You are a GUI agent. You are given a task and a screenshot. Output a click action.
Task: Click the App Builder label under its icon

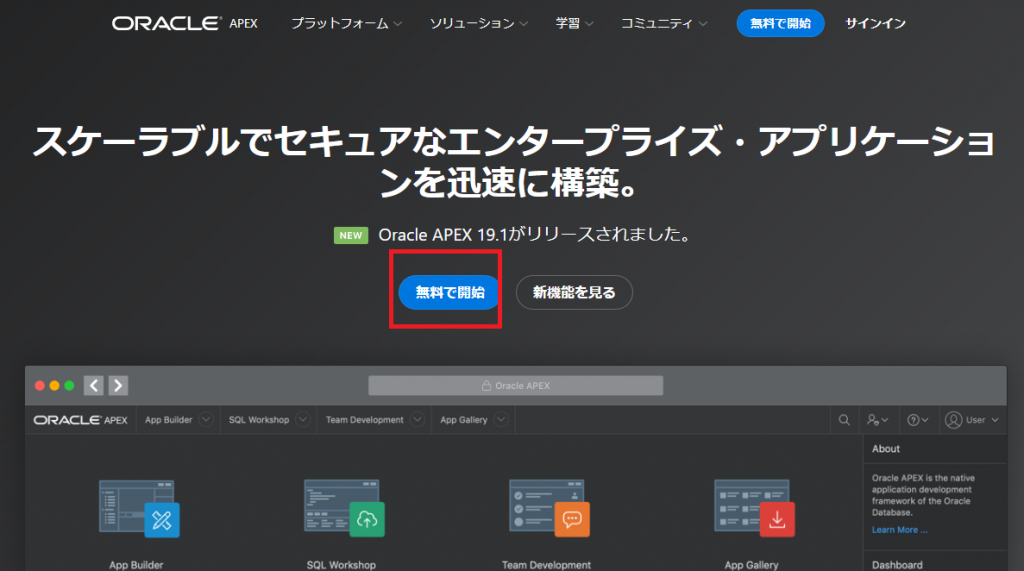click(x=136, y=565)
